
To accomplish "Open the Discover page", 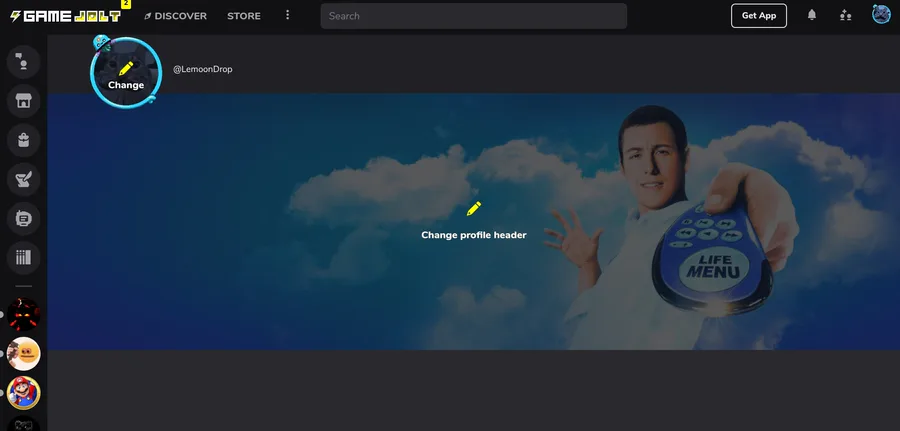I will [175, 16].
